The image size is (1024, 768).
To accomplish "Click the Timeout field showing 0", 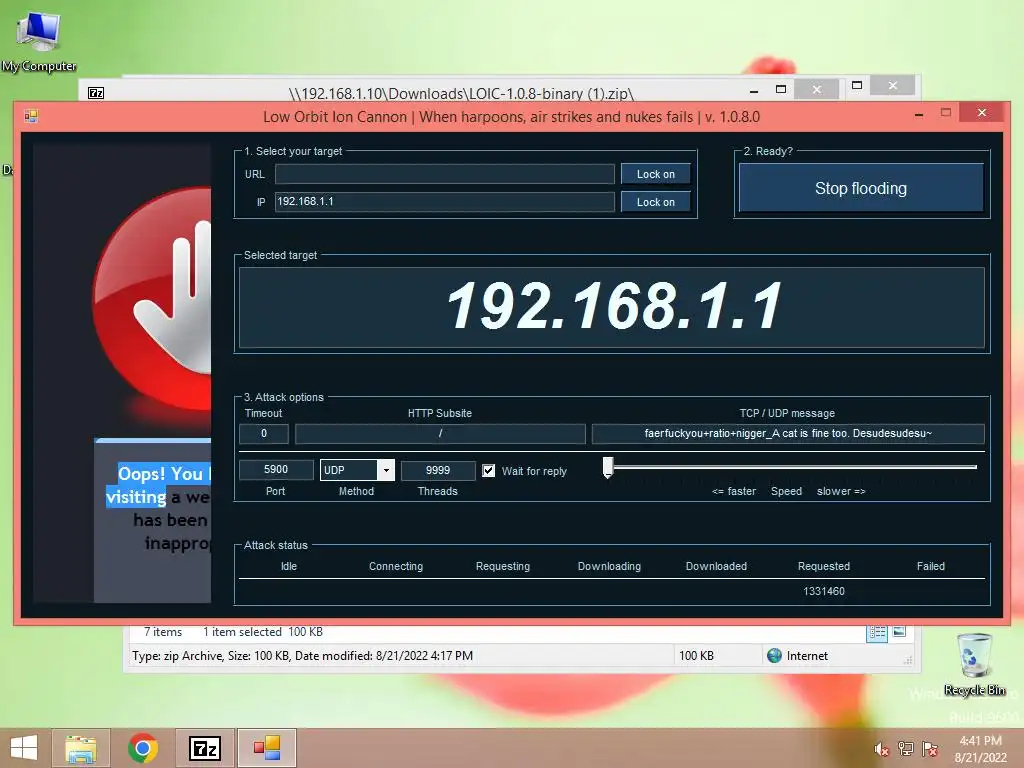I will tap(264, 434).
